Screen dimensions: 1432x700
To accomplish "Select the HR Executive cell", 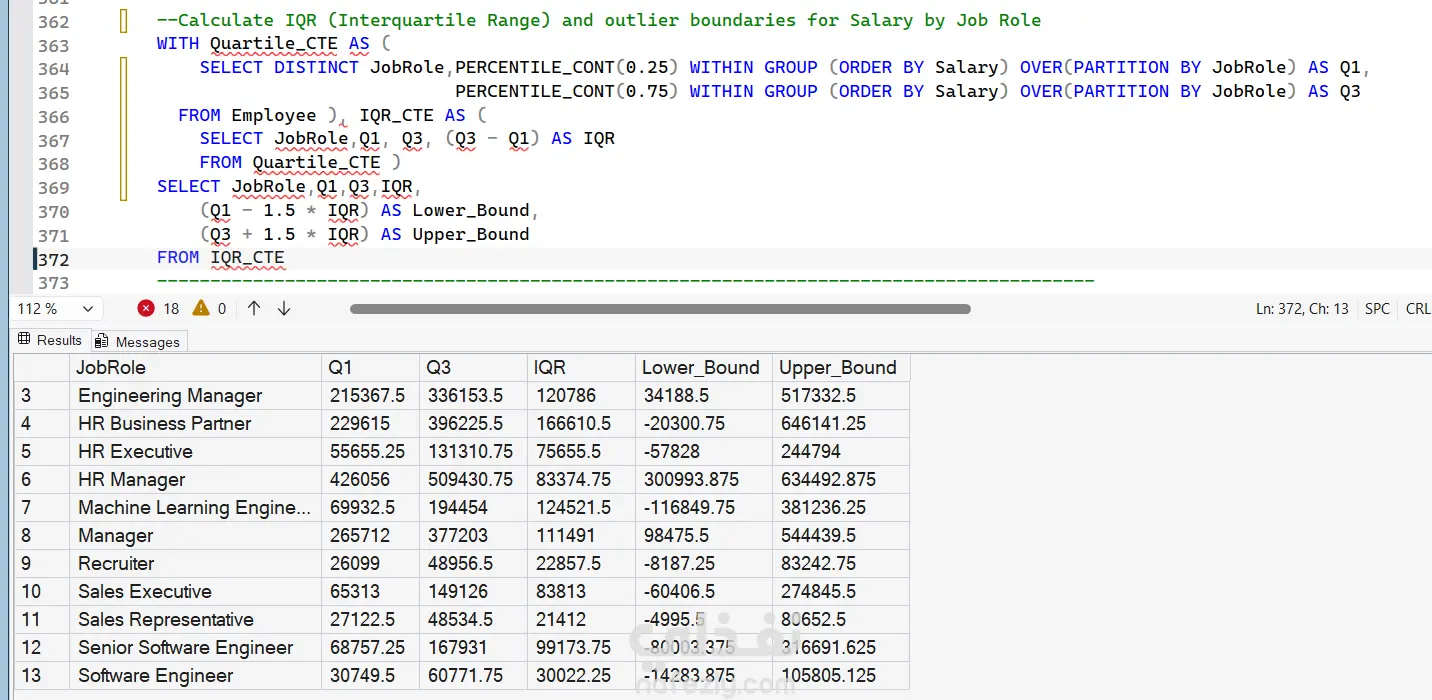I will pos(196,451).
